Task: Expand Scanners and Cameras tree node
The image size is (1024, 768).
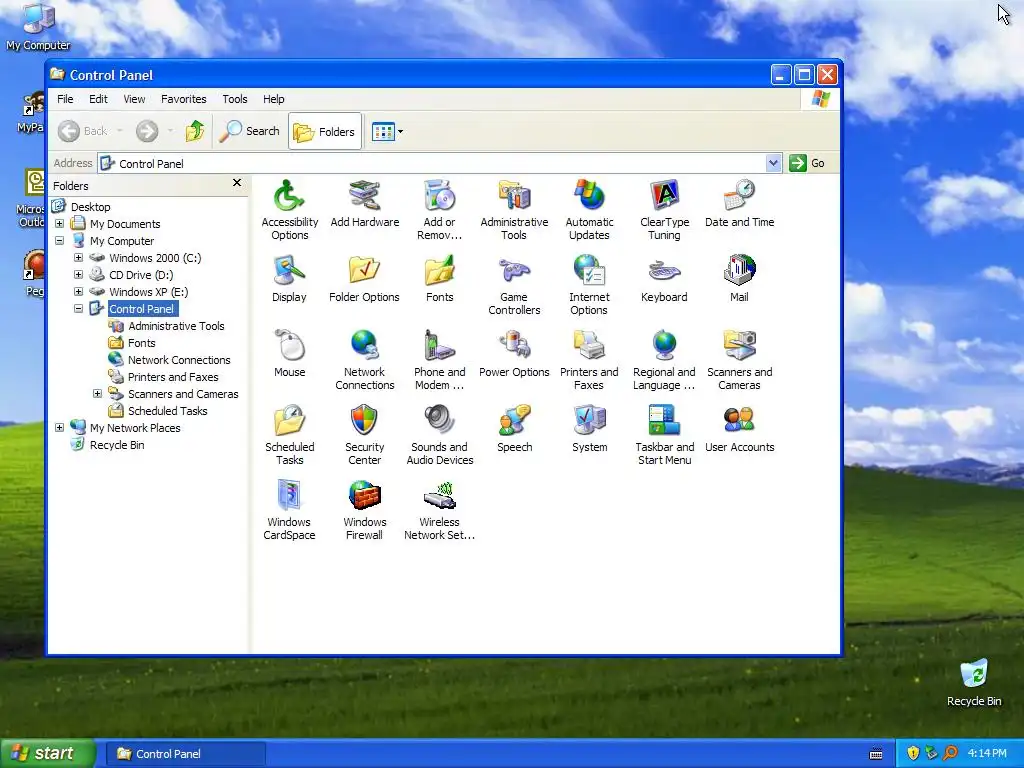Action: [x=97, y=393]
